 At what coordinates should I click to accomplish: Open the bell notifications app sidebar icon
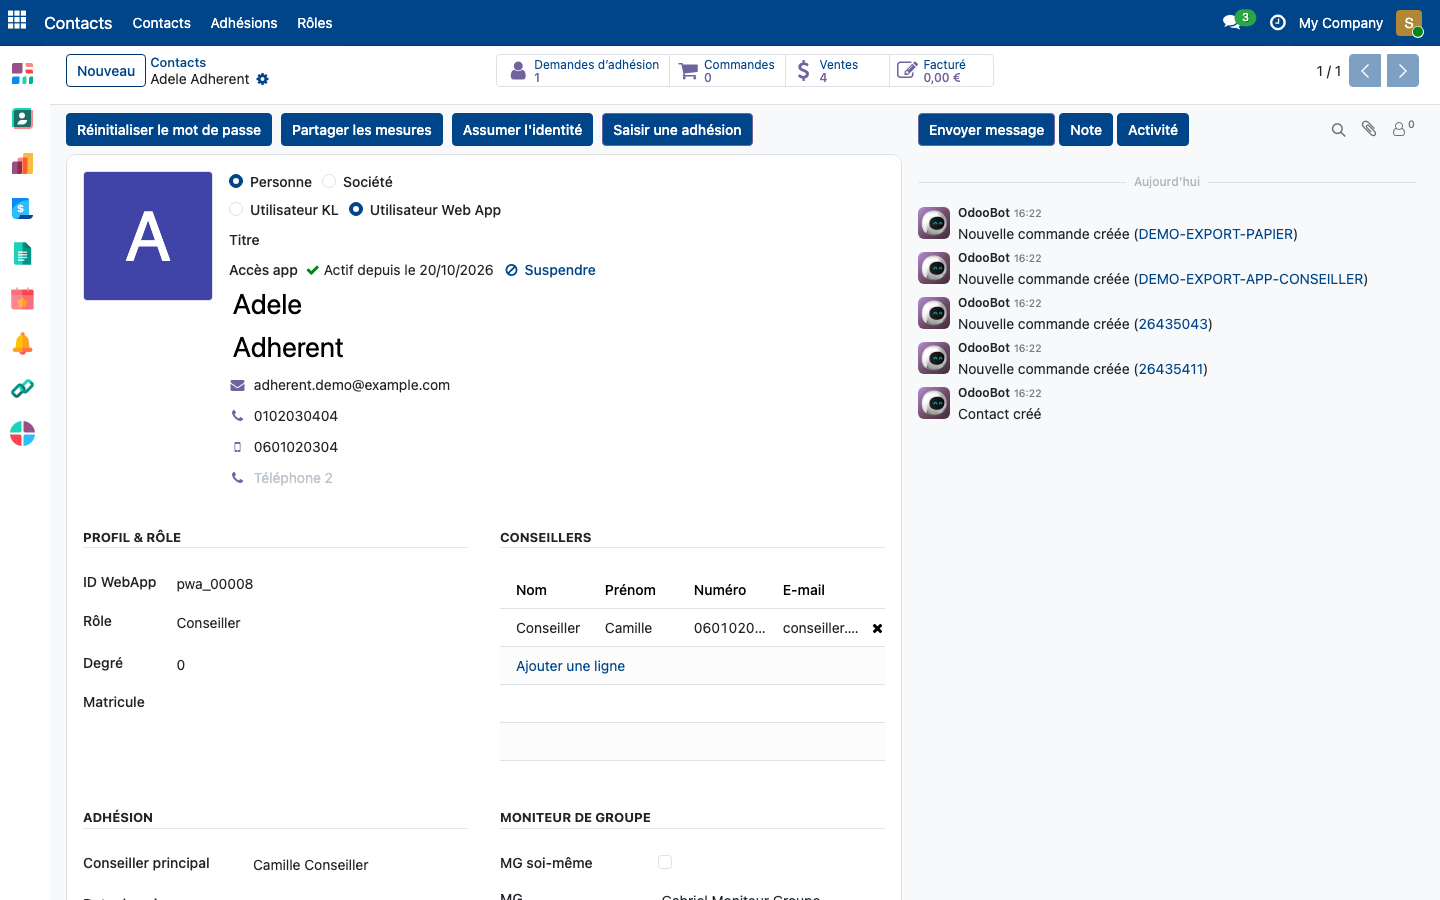pyautogui.click(x=22, y=343)
